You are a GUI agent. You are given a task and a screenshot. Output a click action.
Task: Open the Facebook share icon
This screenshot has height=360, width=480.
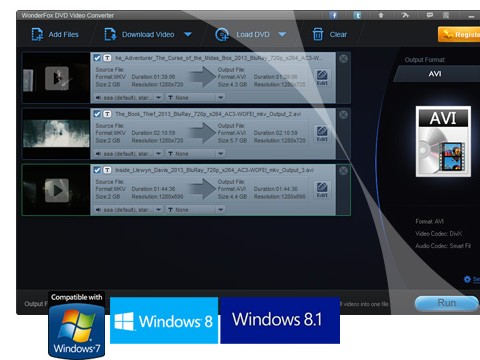click(x=333, y=15)
